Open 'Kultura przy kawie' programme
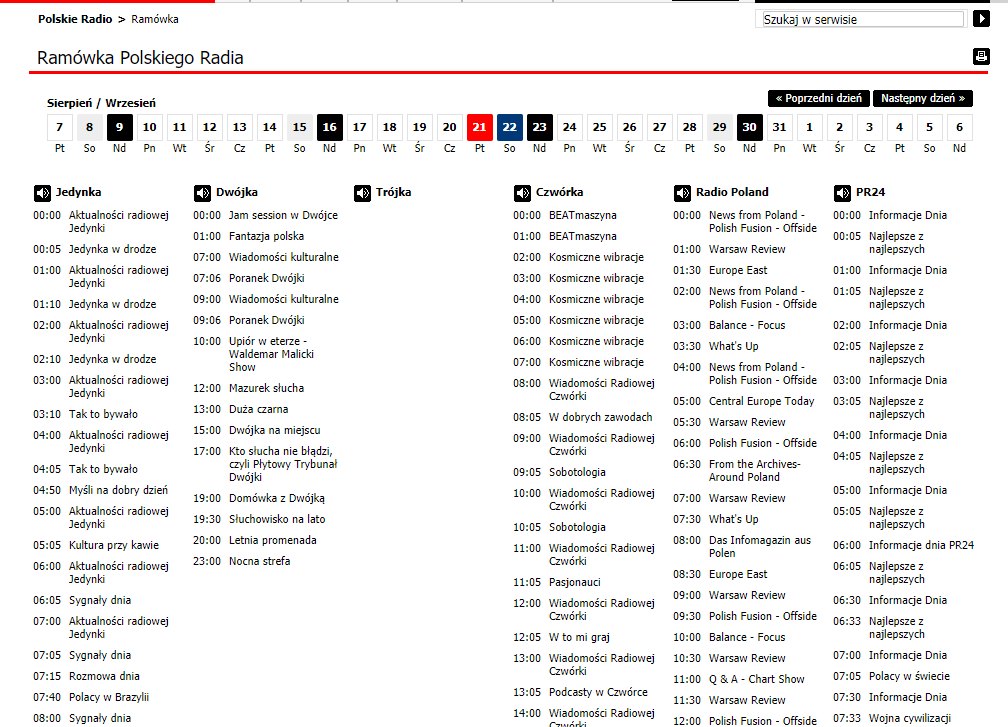The width and height of the screenshot is (1008, 727). (x=114, y=545)
